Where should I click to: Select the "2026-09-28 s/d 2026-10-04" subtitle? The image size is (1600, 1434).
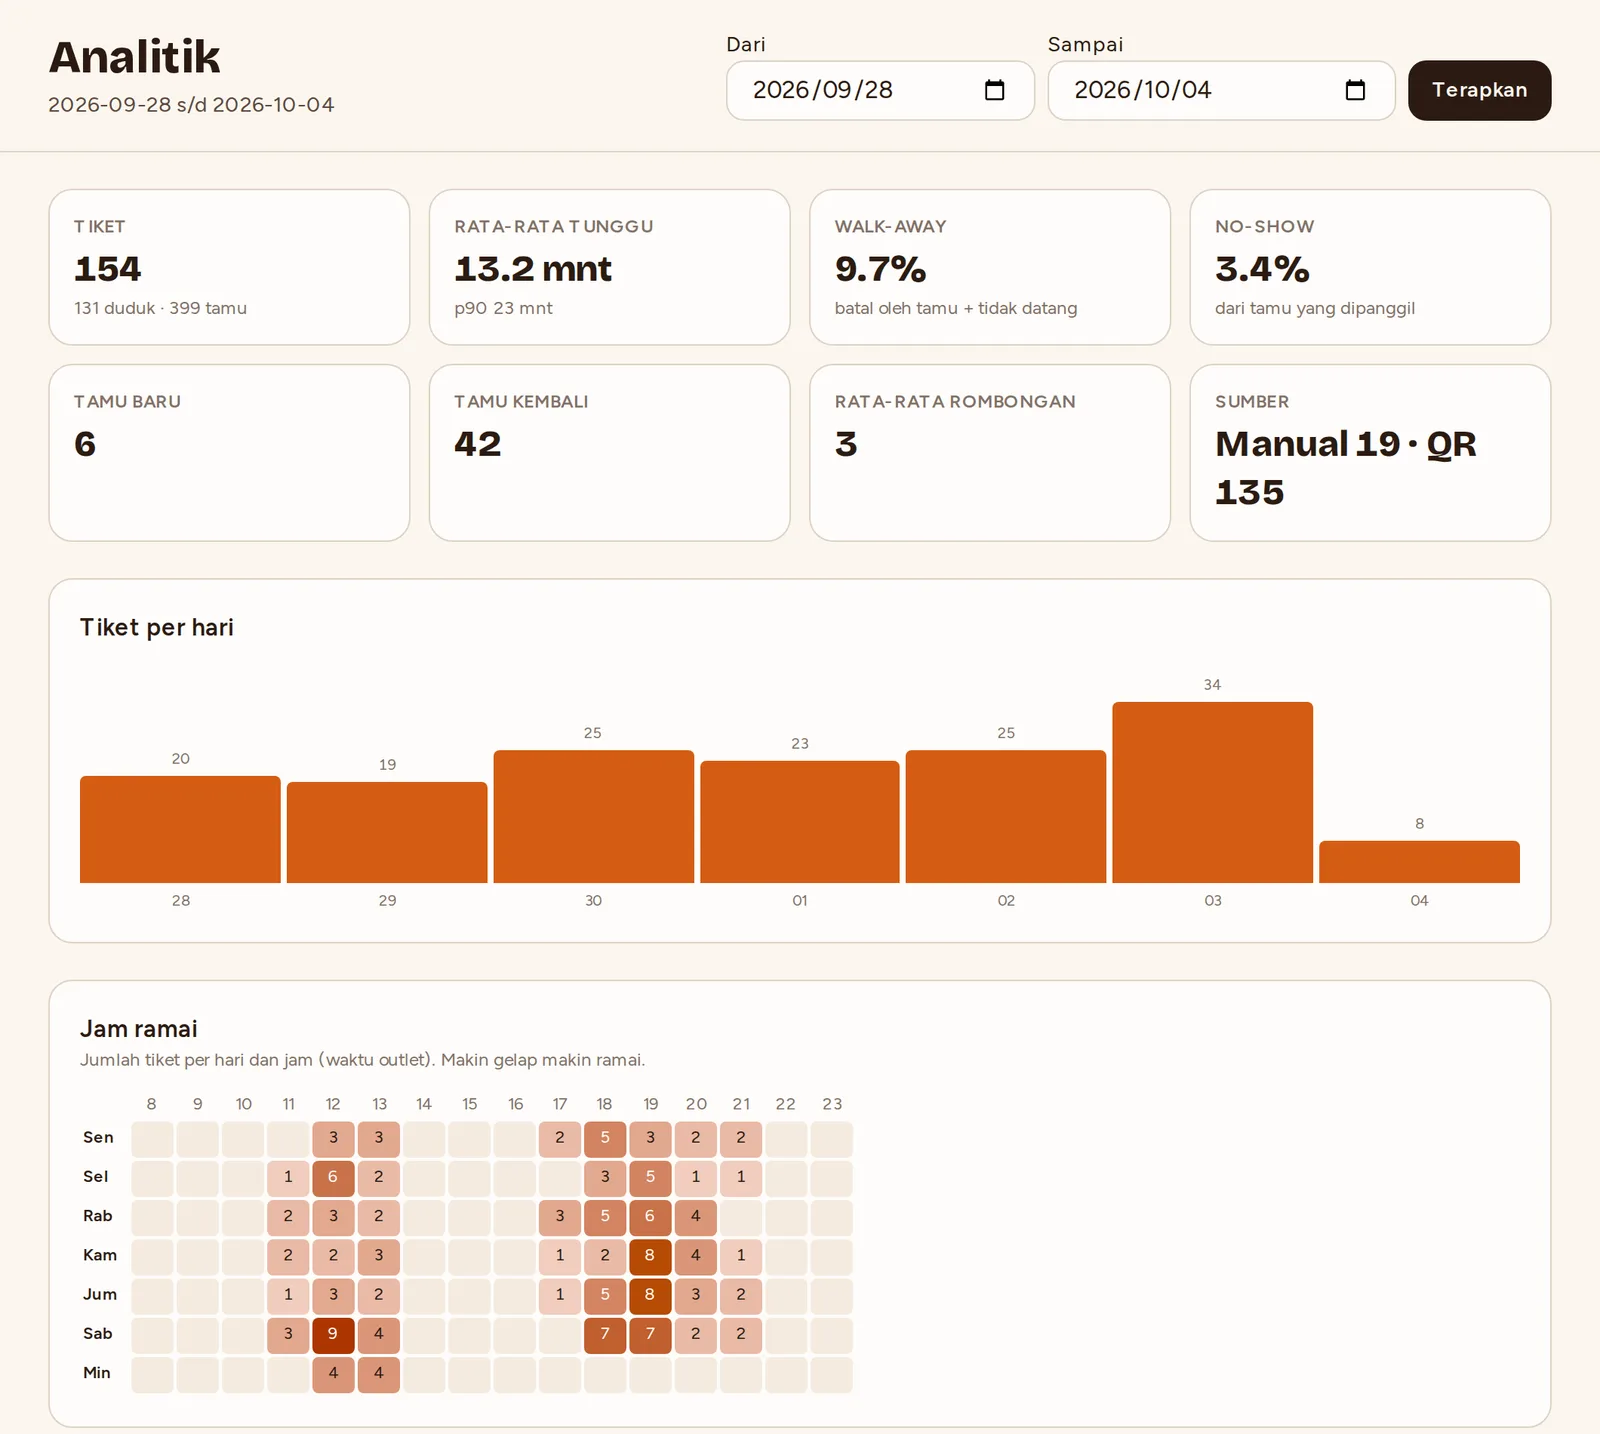[191, 105]
